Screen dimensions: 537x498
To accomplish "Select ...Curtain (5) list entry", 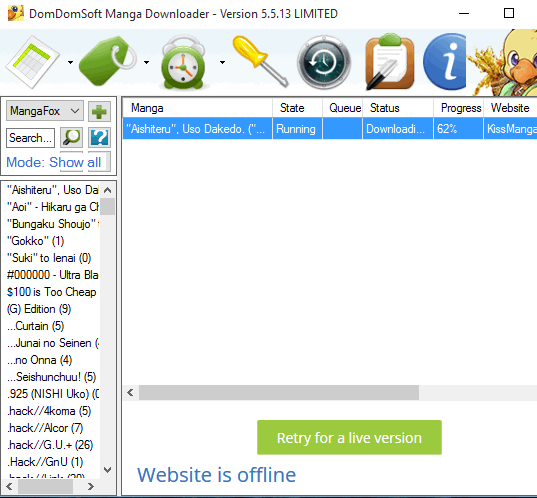I will tap(36, 326).
